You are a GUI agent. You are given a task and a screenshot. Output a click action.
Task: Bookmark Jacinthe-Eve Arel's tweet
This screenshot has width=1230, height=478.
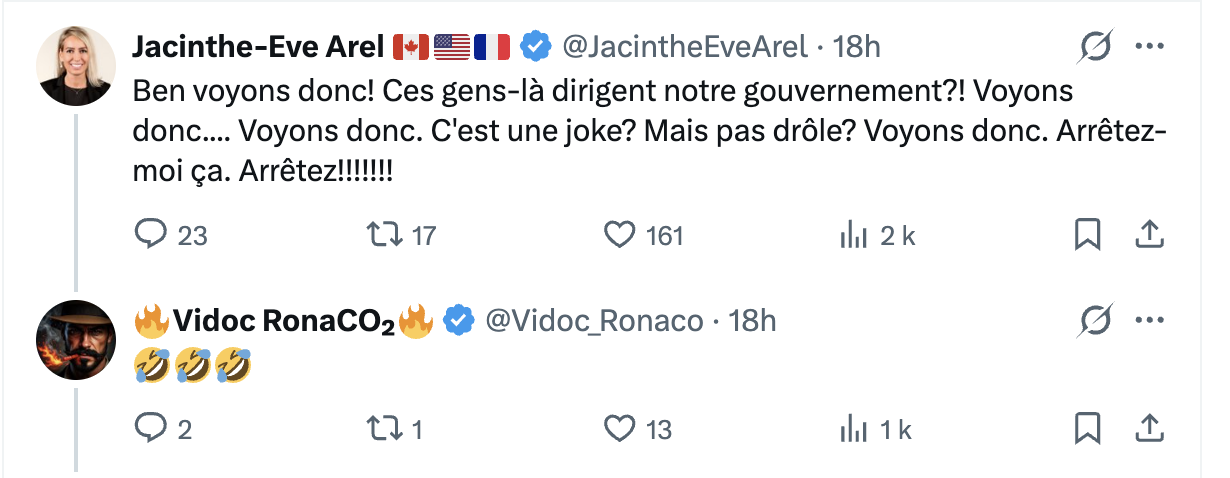coord(1087,235)
